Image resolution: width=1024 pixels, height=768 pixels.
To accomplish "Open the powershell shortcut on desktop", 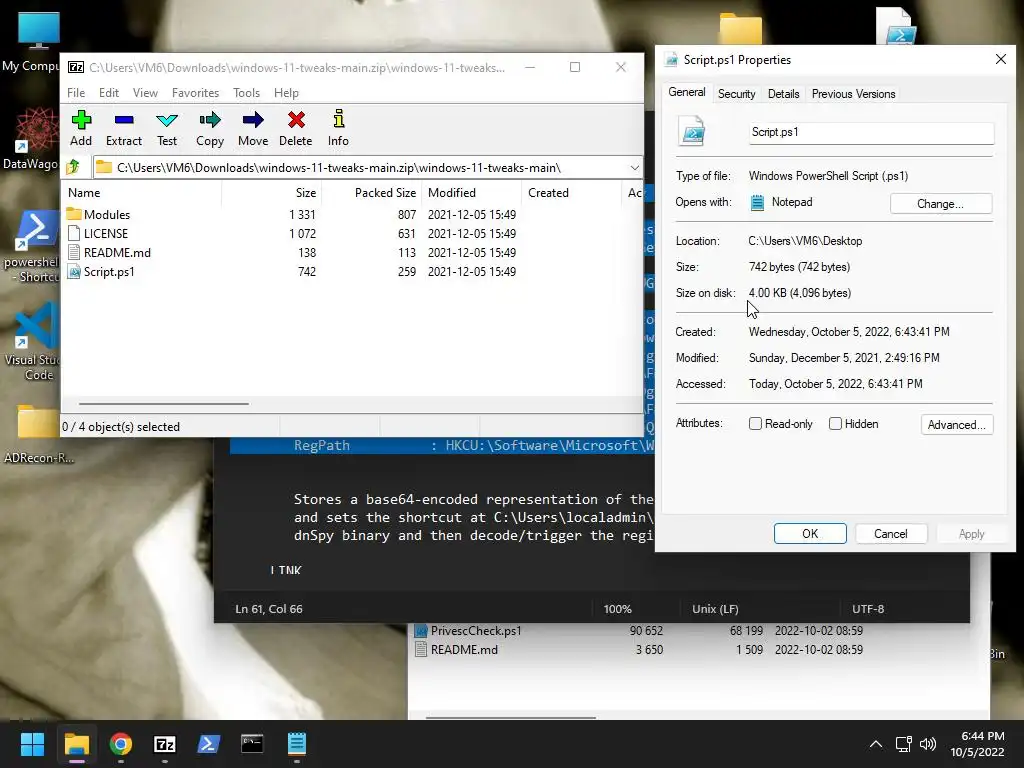I will click(34, 247).
